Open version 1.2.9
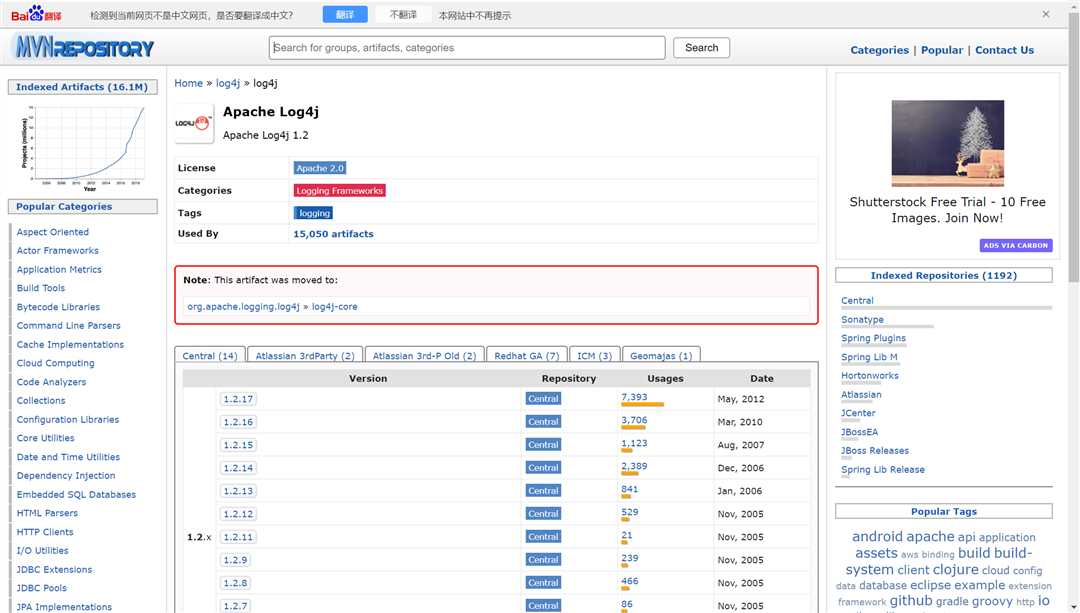1080x613 pixels. [x=235, y=560]
